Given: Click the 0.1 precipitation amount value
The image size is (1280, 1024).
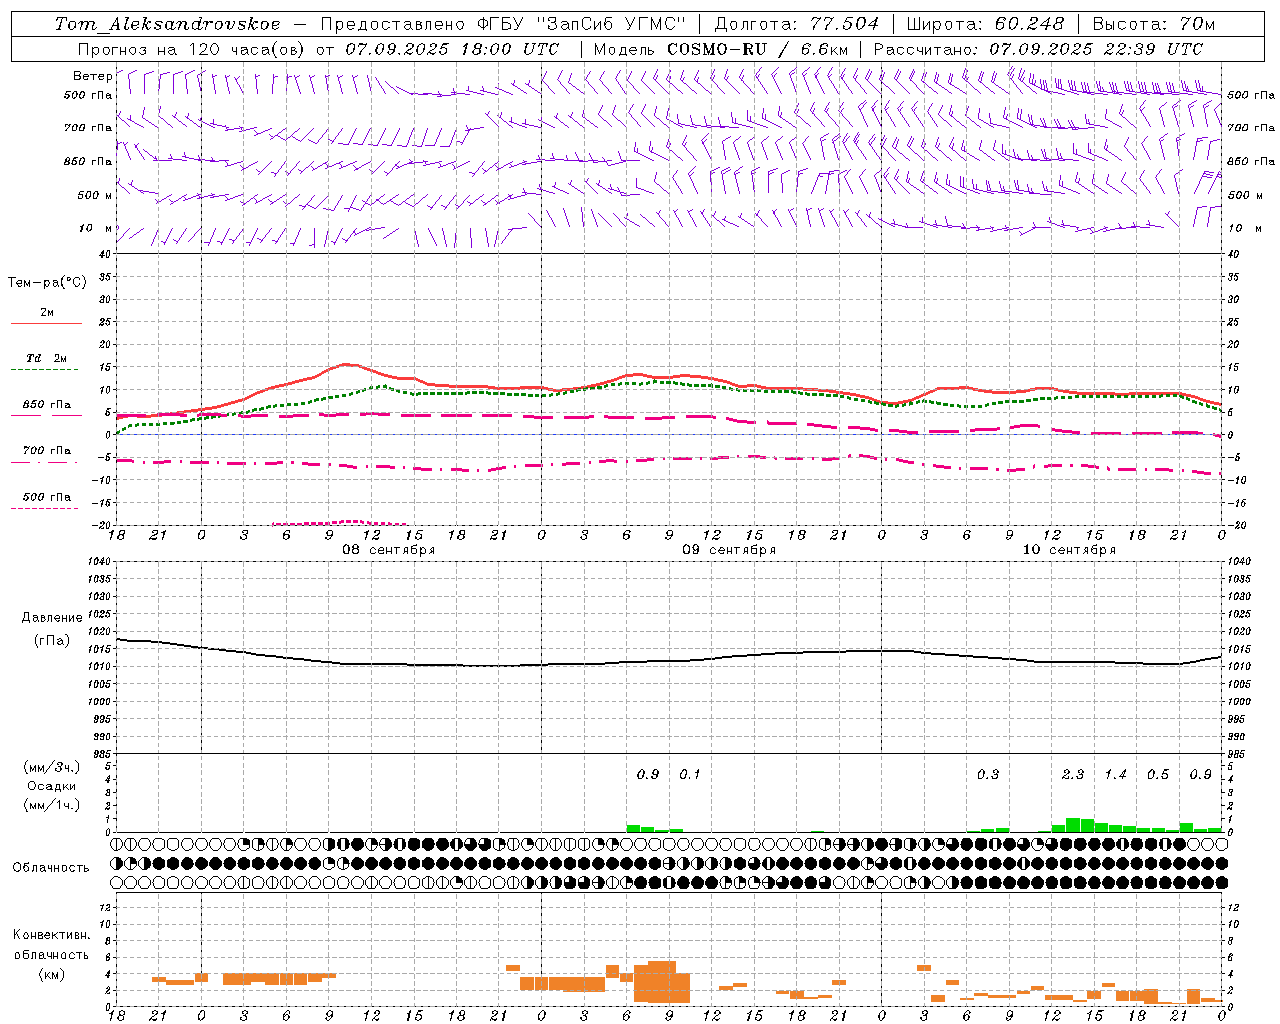Looking at the screenshot, I should click(690, 775).
